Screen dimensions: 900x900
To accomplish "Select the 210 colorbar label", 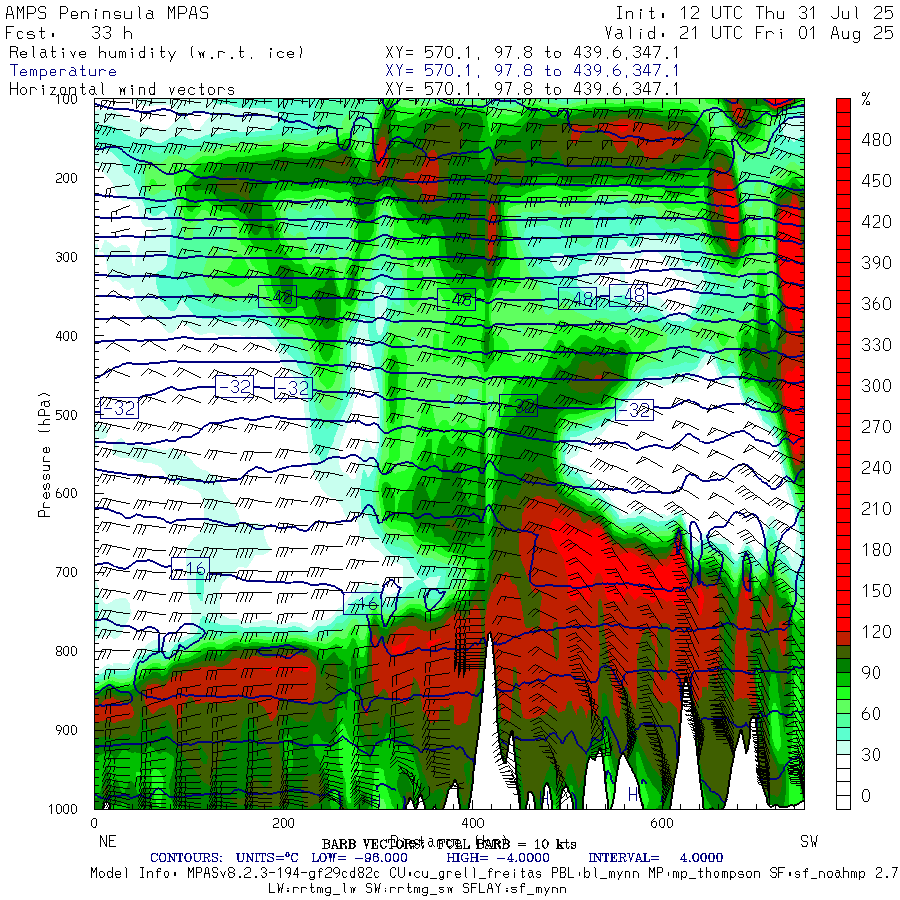I will [876, 509].
